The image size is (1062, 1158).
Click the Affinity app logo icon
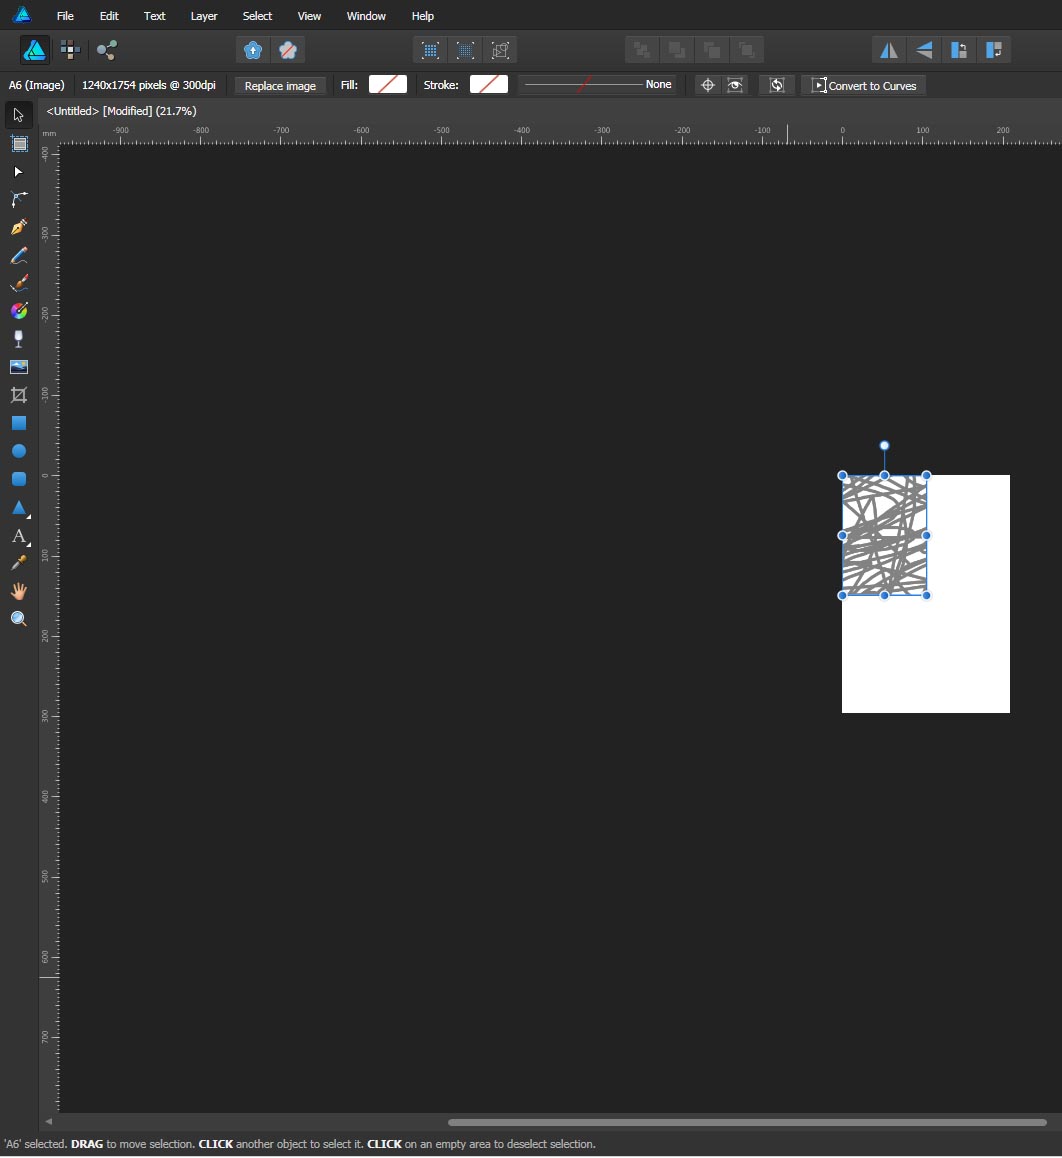(22, 15)
